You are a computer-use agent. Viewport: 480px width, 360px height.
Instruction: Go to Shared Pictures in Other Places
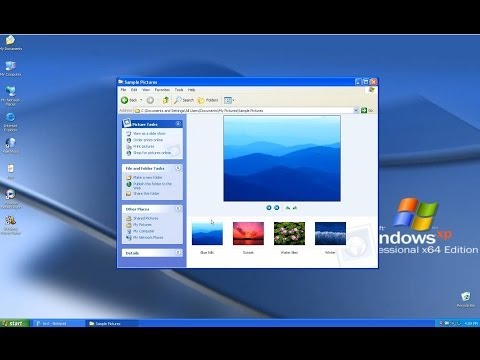142,218
